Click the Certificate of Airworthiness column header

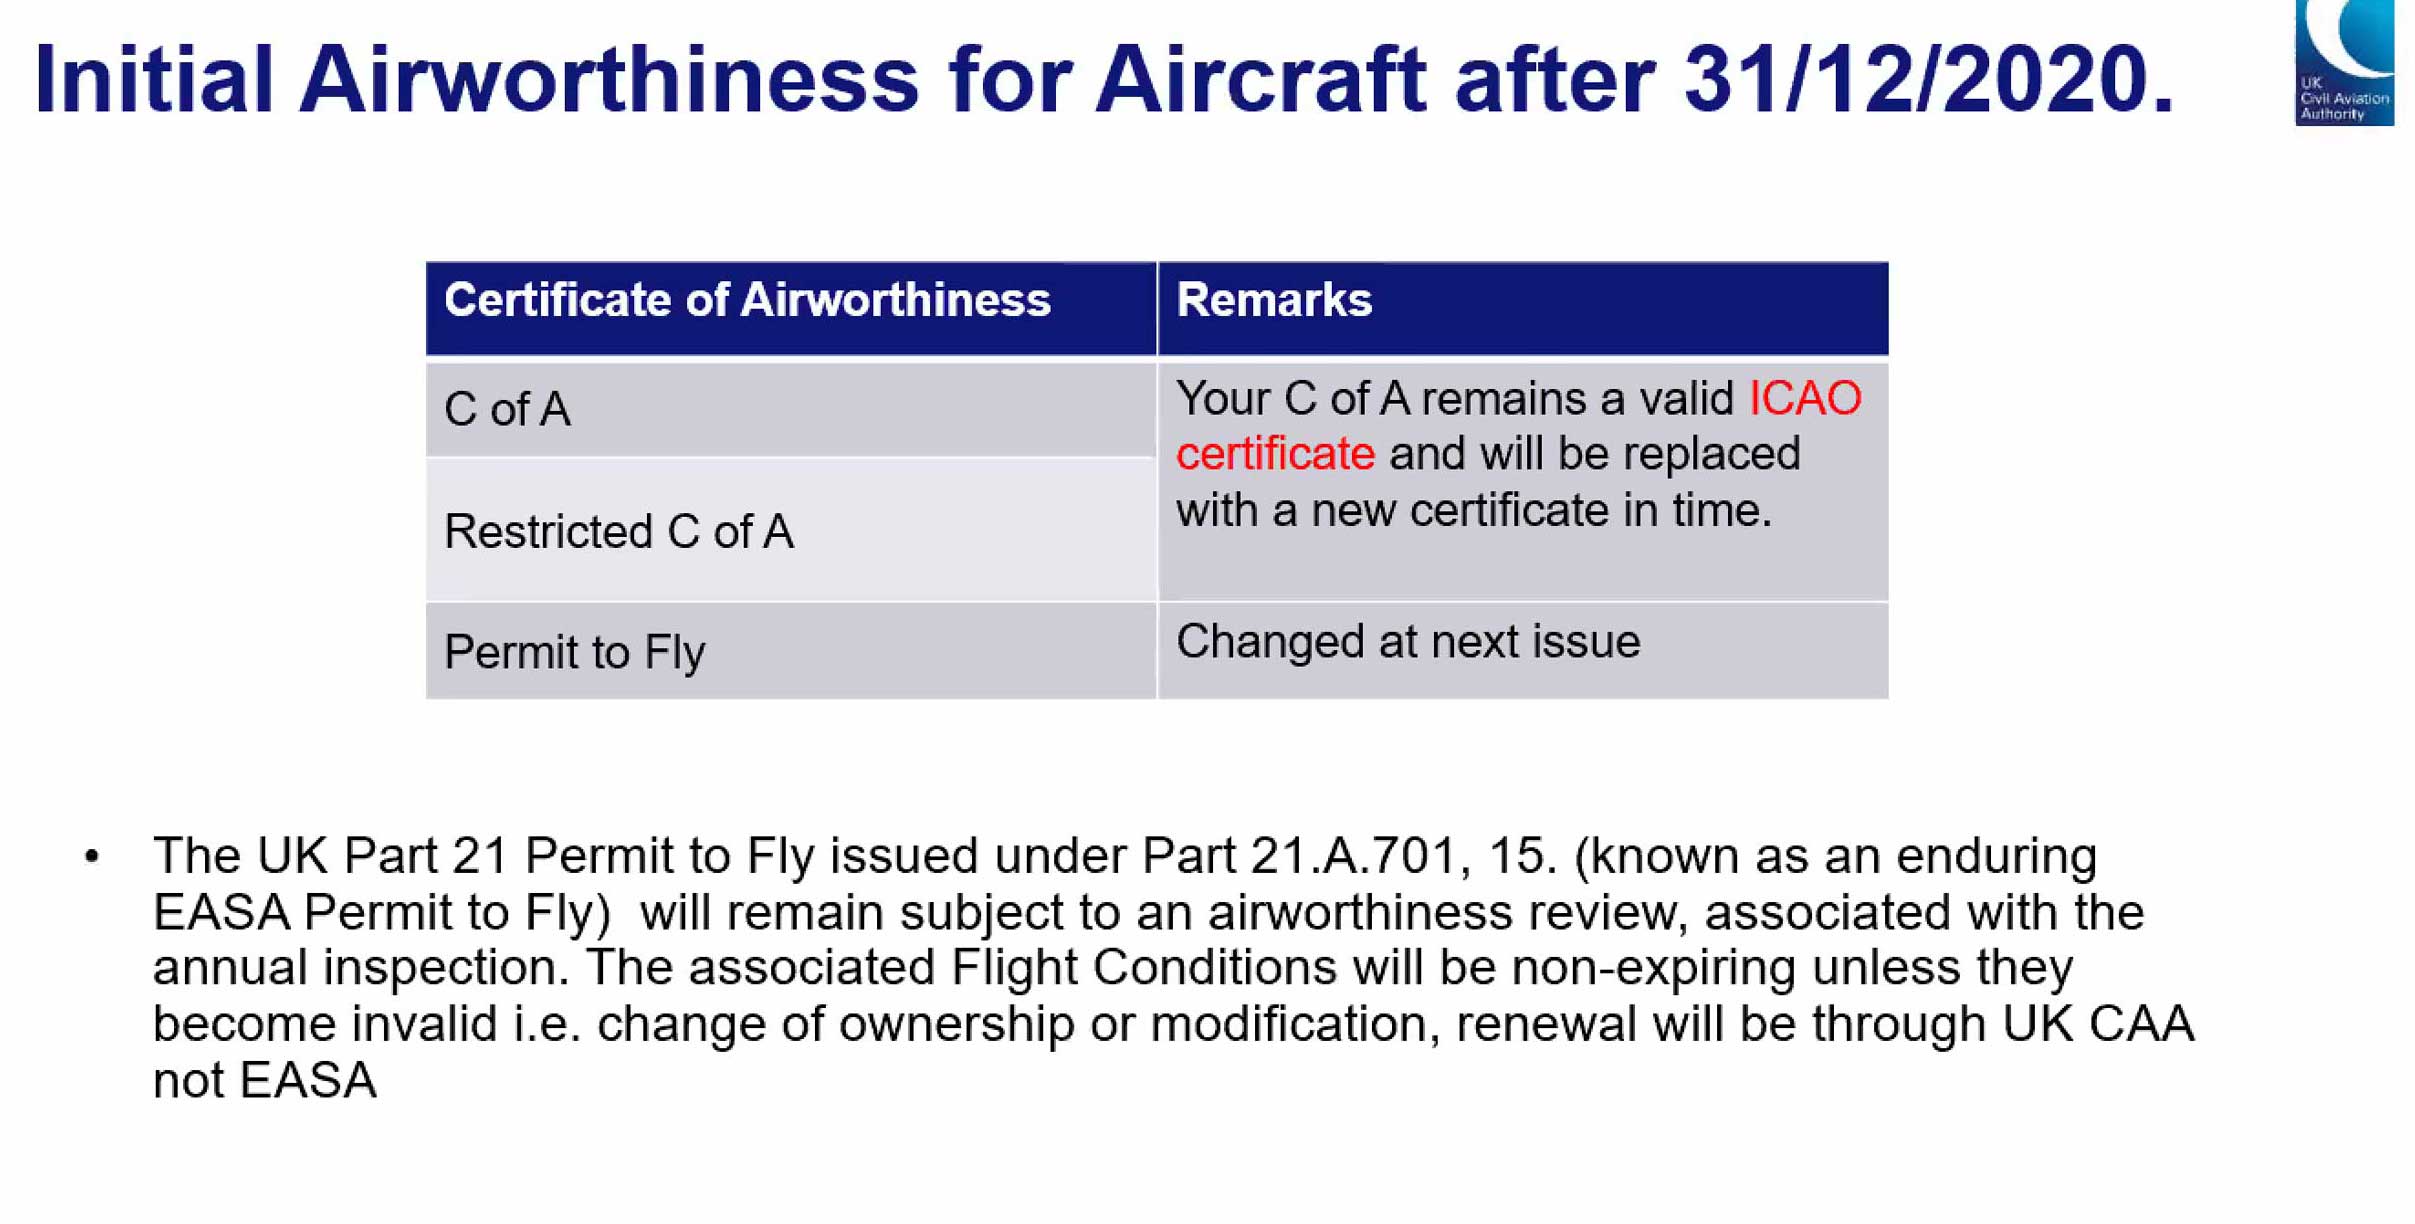791,309
